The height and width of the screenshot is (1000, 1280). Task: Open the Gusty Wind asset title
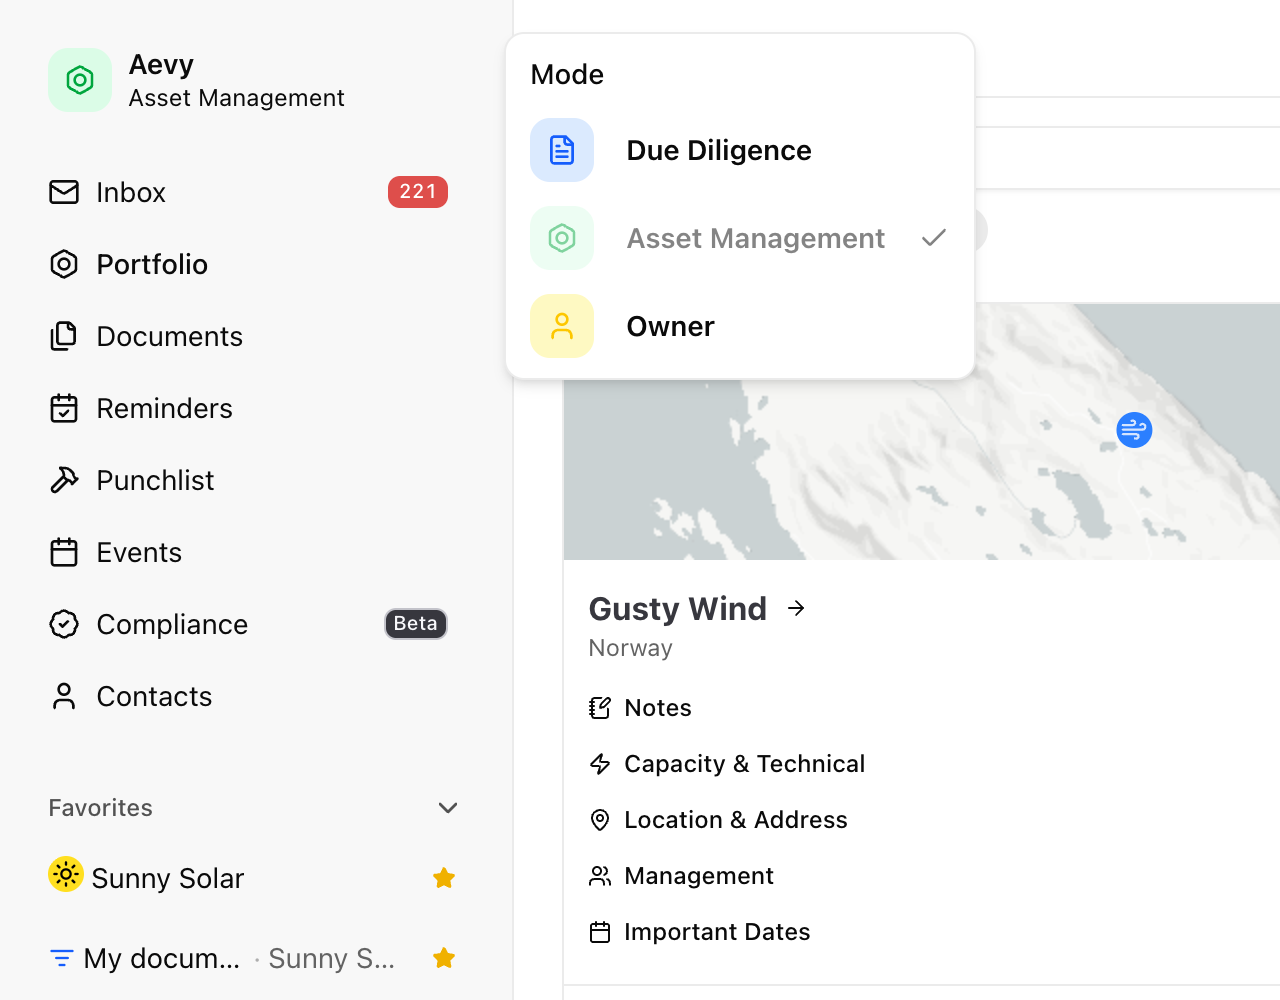point(678,609)
